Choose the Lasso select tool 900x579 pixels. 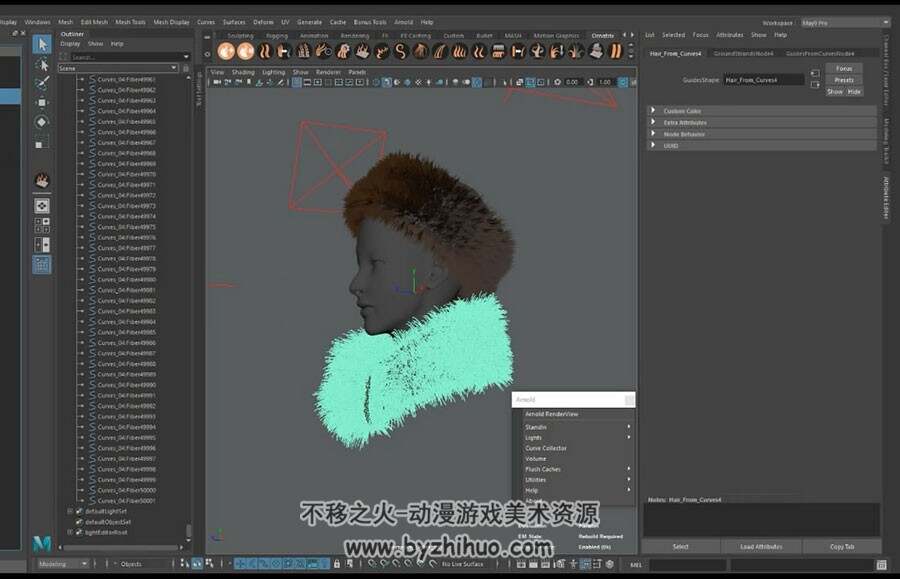tap(41, 64)
